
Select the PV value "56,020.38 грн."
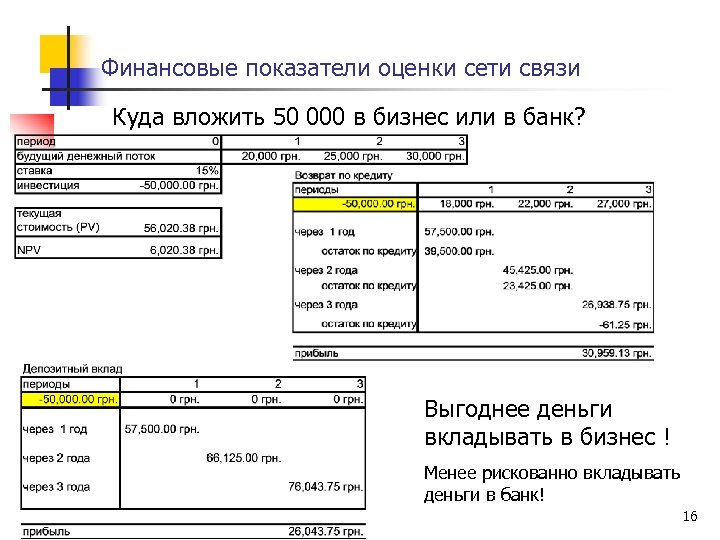(x=181, y=228)
